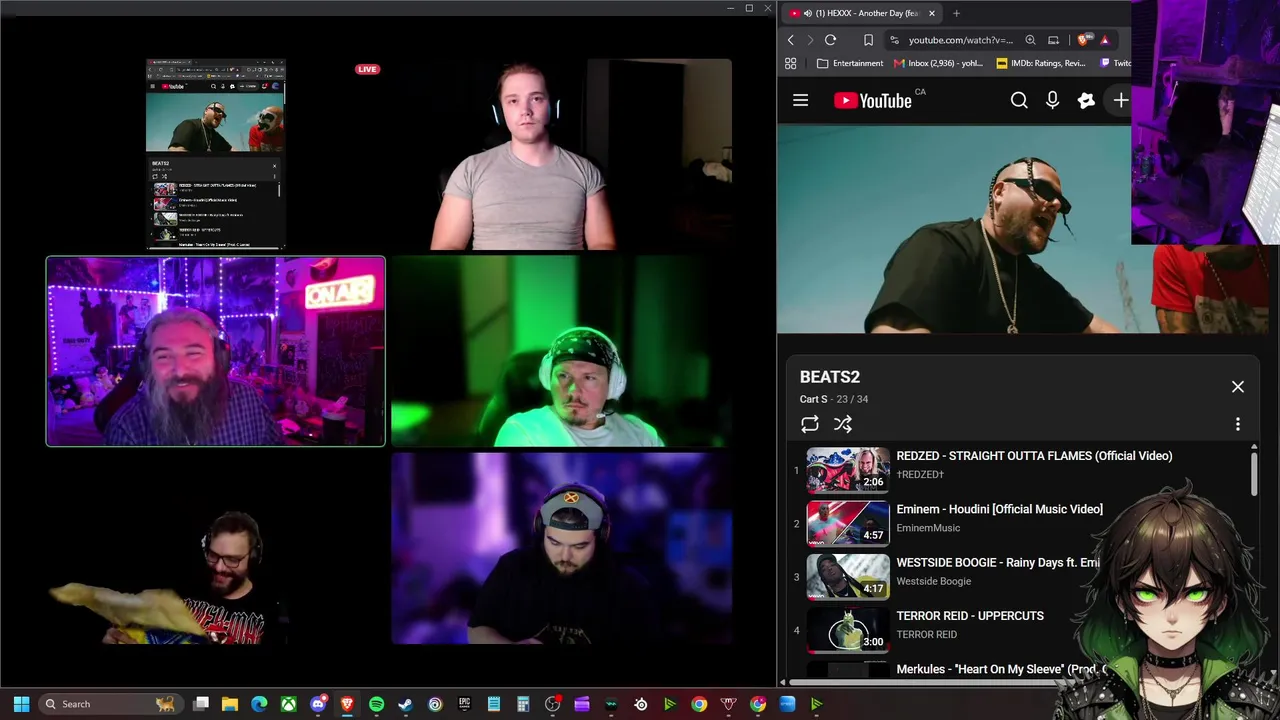Open Brave Rewards triangle icon
This screenshot has height=720, width=1280.
tap(1104, 40)
